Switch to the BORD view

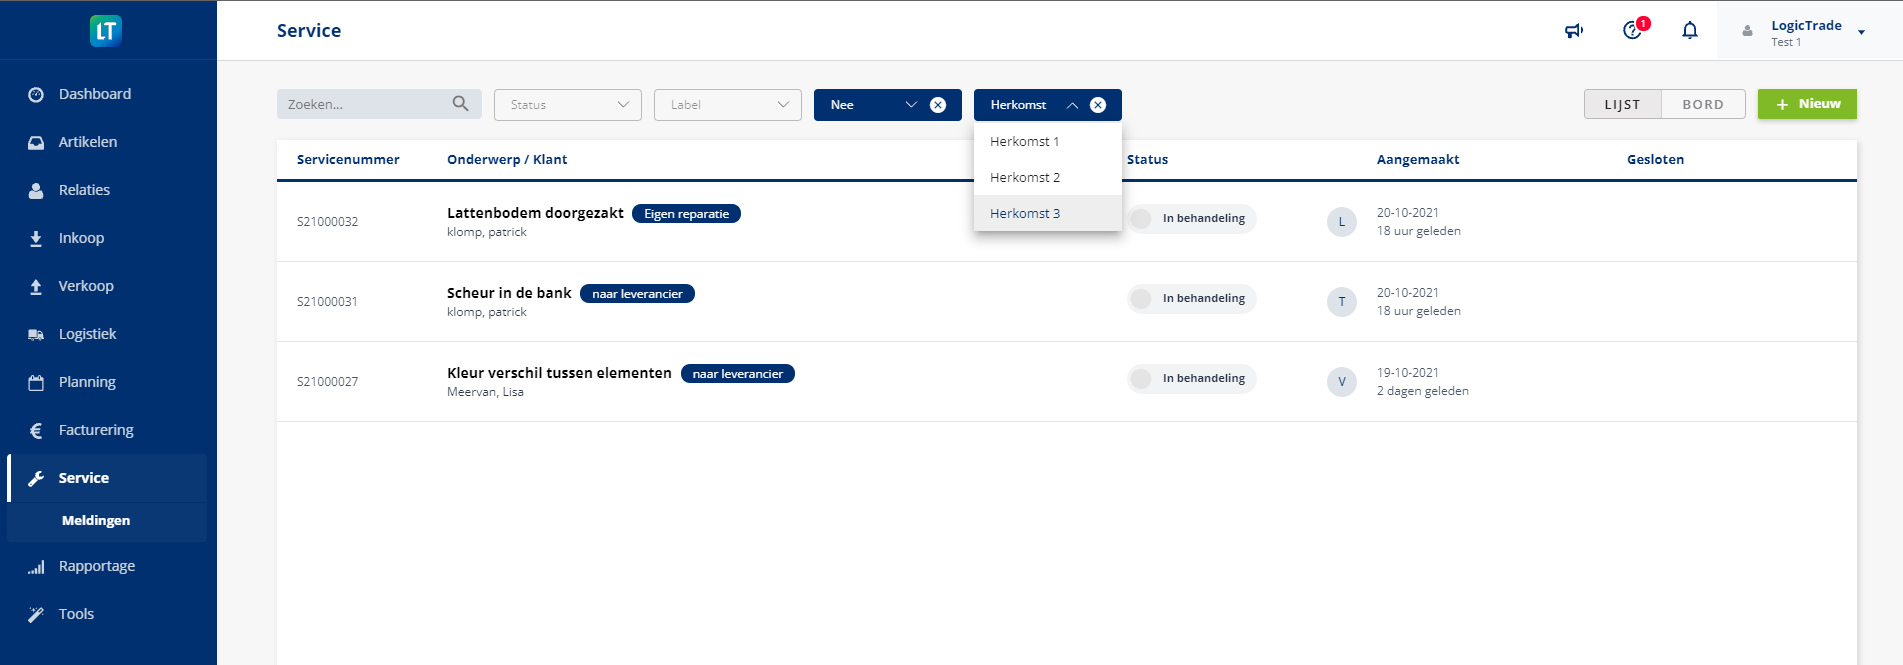1702,105
